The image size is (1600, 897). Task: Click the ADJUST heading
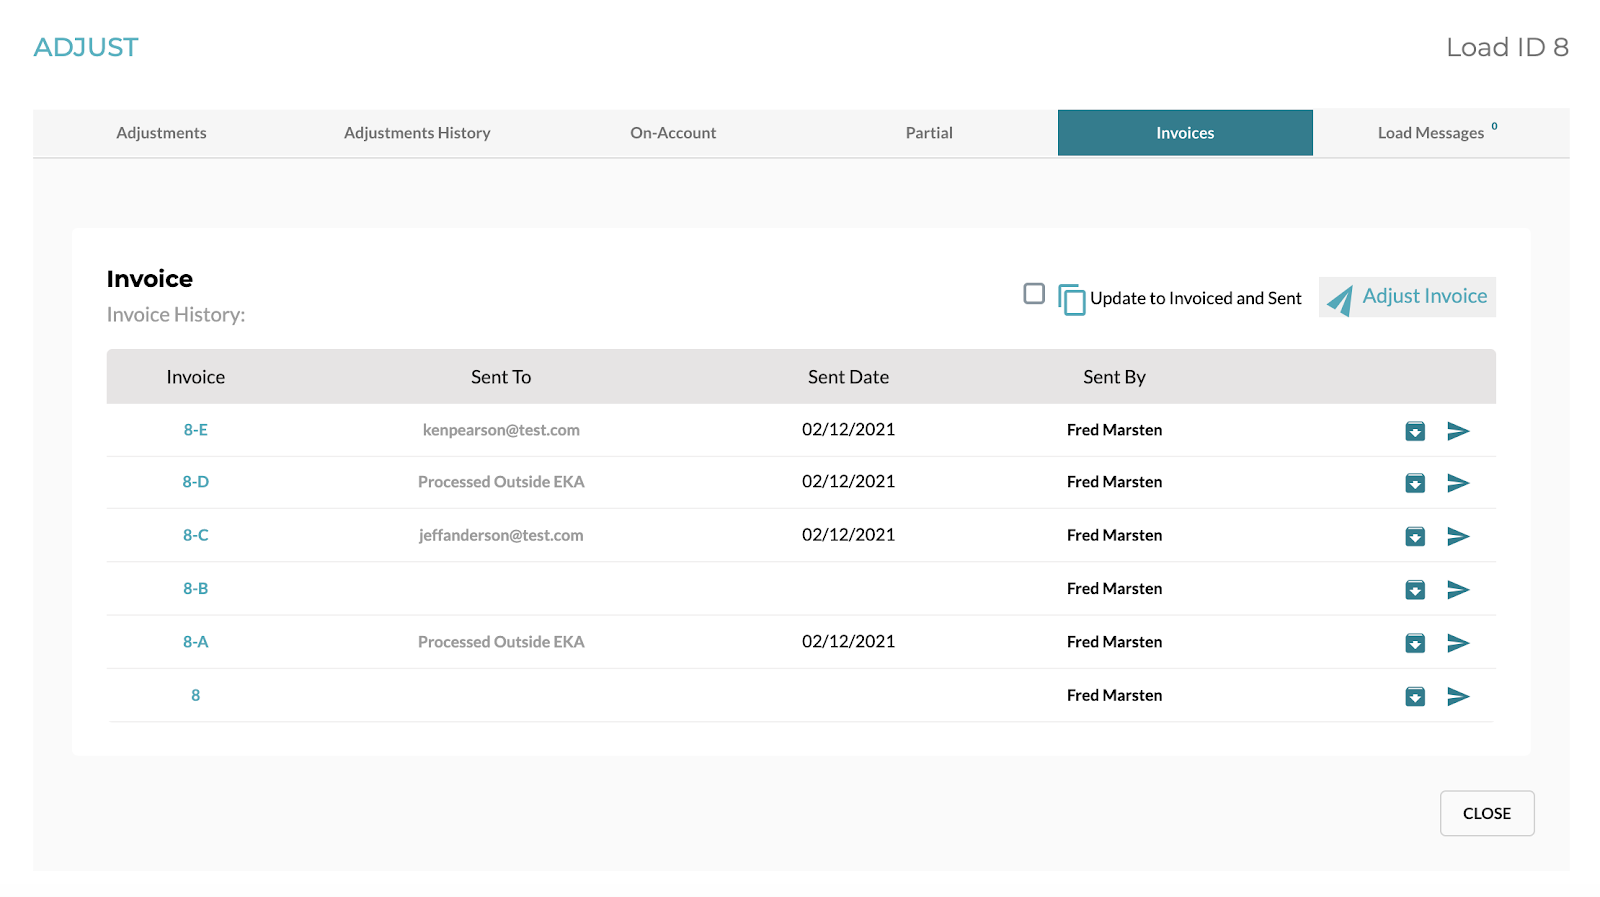click(86, 47)
